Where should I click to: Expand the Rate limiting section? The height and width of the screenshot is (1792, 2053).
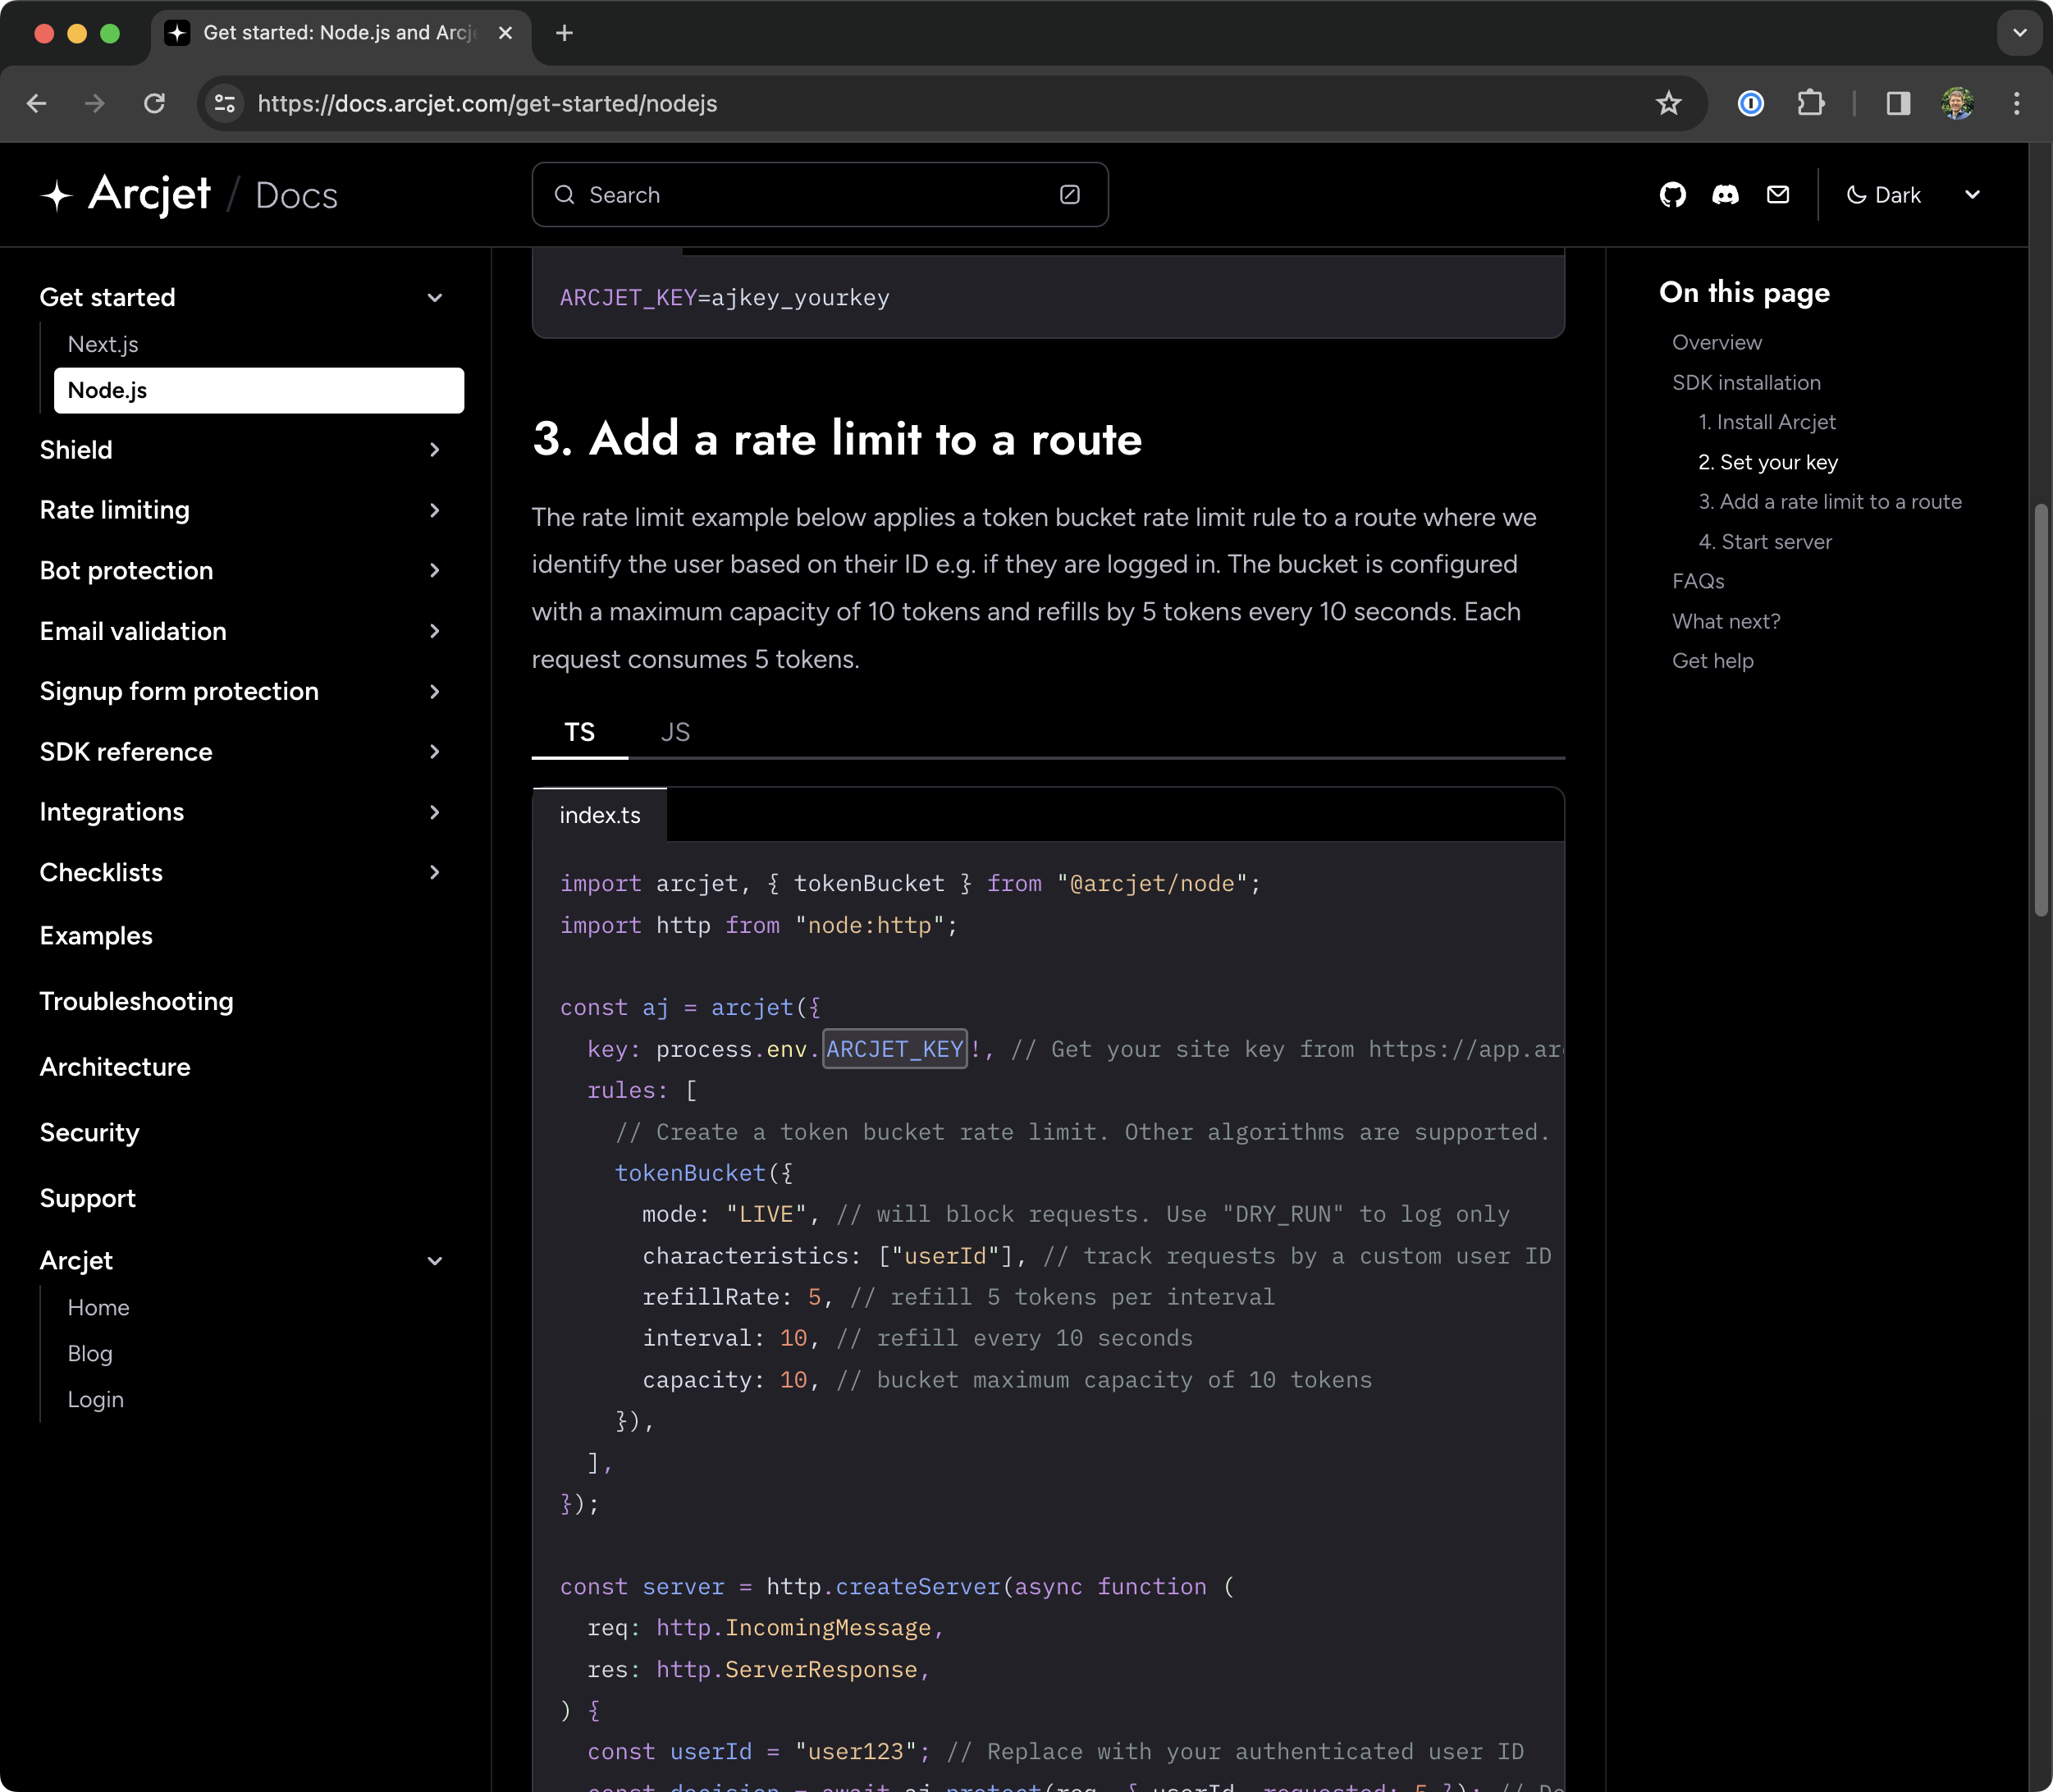[434, 510]
